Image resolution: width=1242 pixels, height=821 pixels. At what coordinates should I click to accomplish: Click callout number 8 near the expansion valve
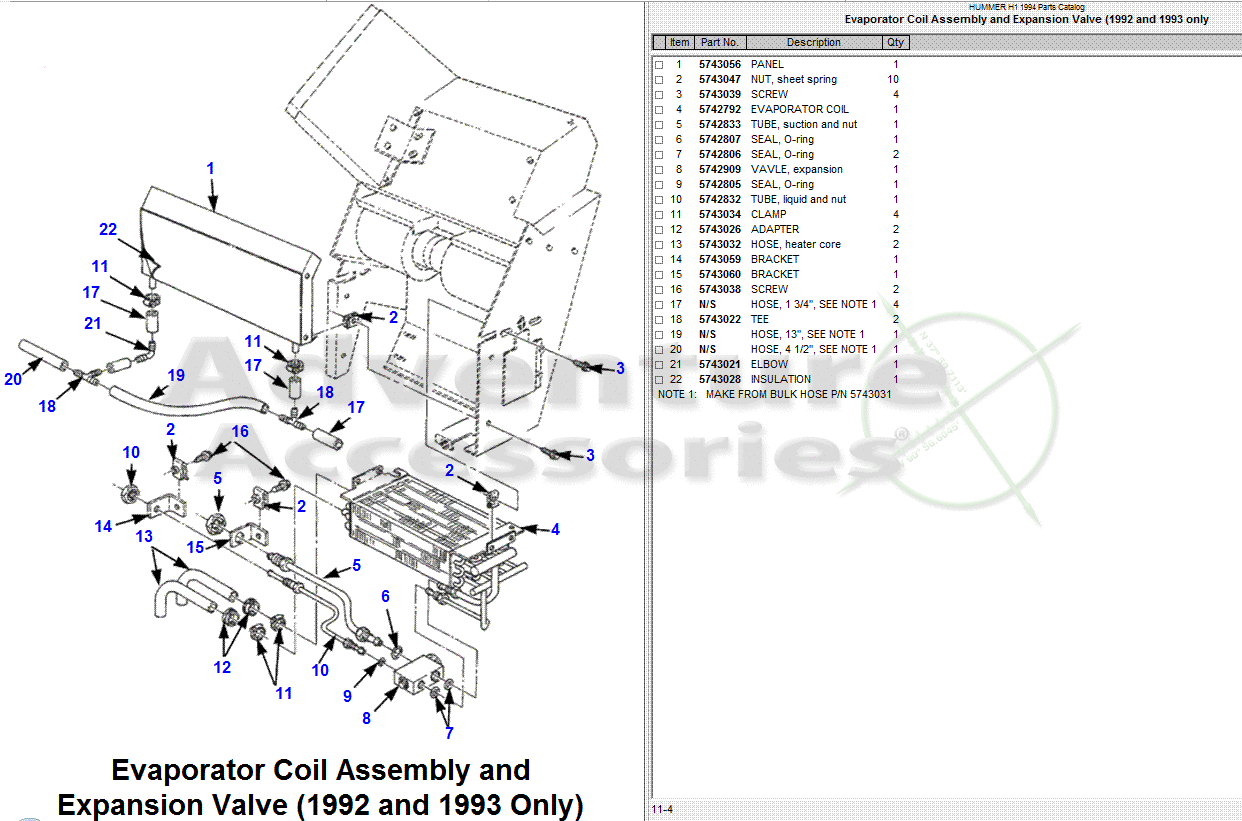(x=366, y=718)
